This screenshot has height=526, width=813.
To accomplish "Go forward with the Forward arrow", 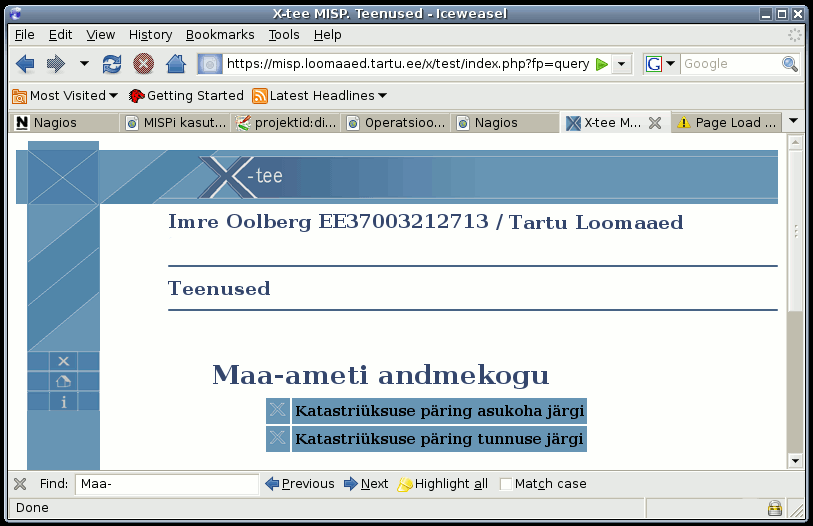I will pyautogui.click(x=56, y=64).
